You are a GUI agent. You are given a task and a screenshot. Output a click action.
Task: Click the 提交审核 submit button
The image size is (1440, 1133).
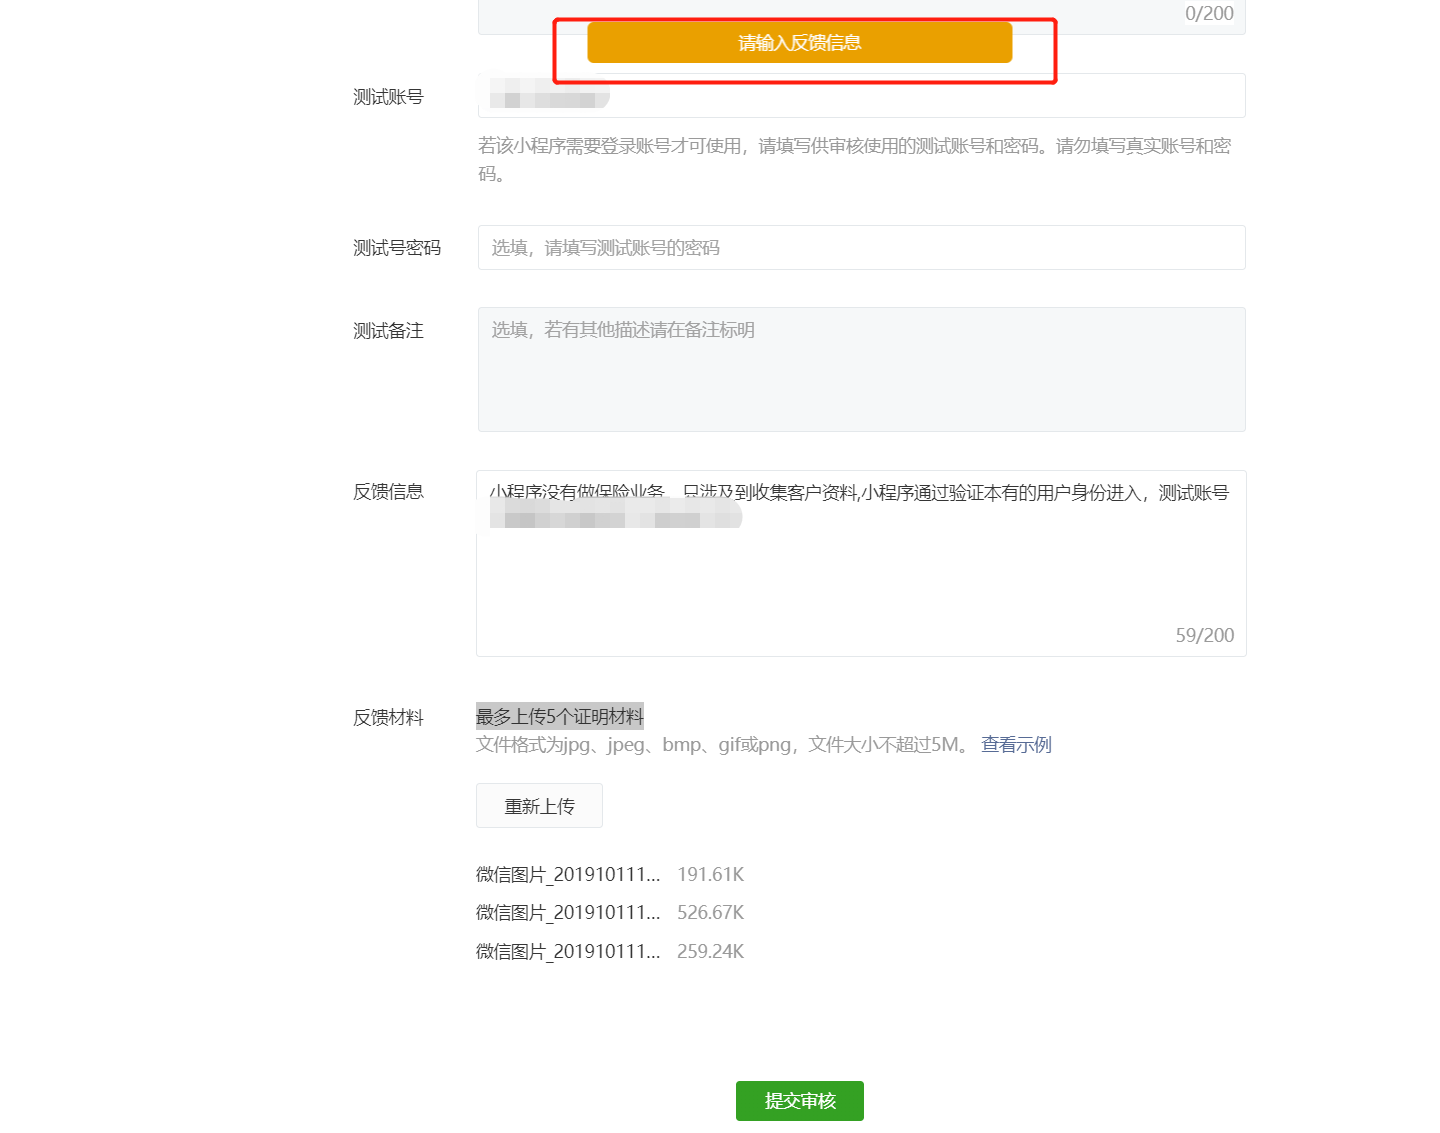[x=799, y=1100]
